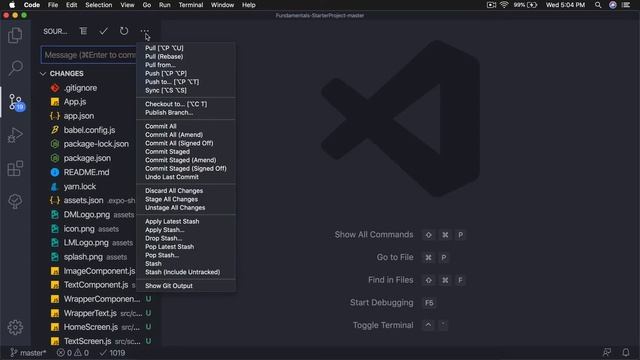Click errors and warnings count in status bar
The image size is (640, 360).
pos(73,353)
